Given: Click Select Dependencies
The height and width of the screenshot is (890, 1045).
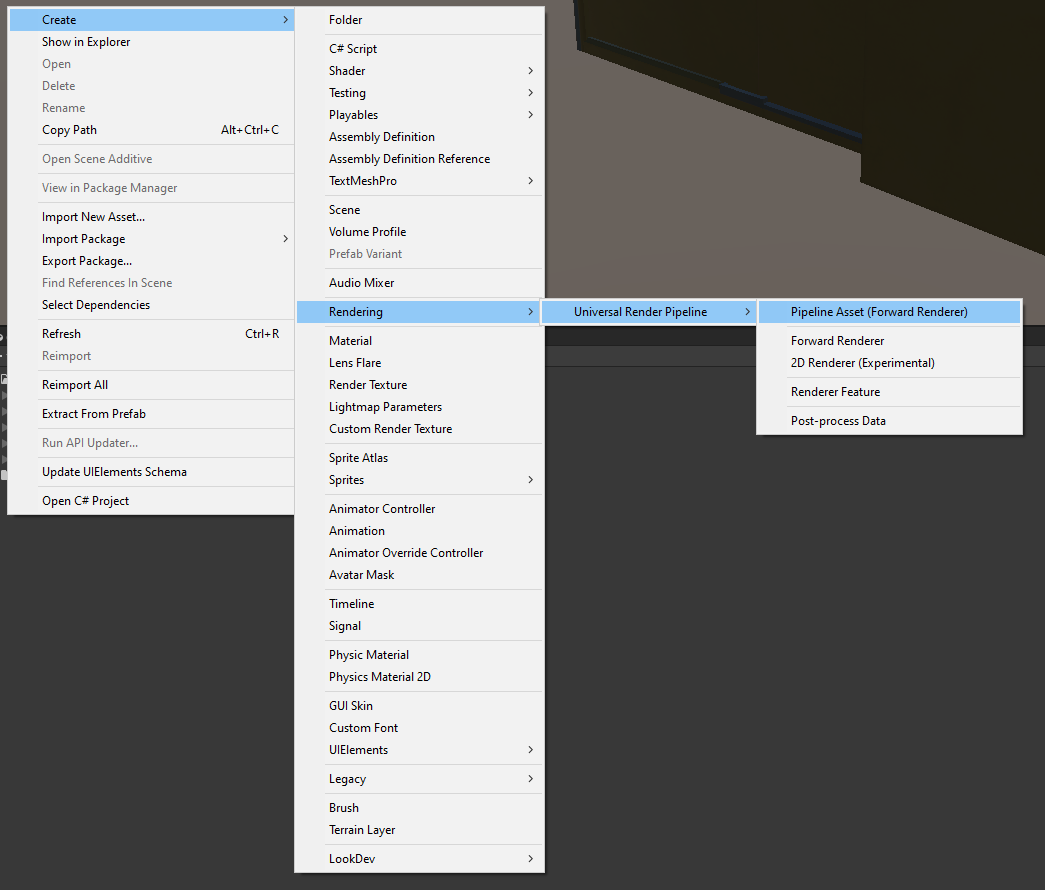Looking at the screenshot, I should pyautogui.click(x=151, y=305).
